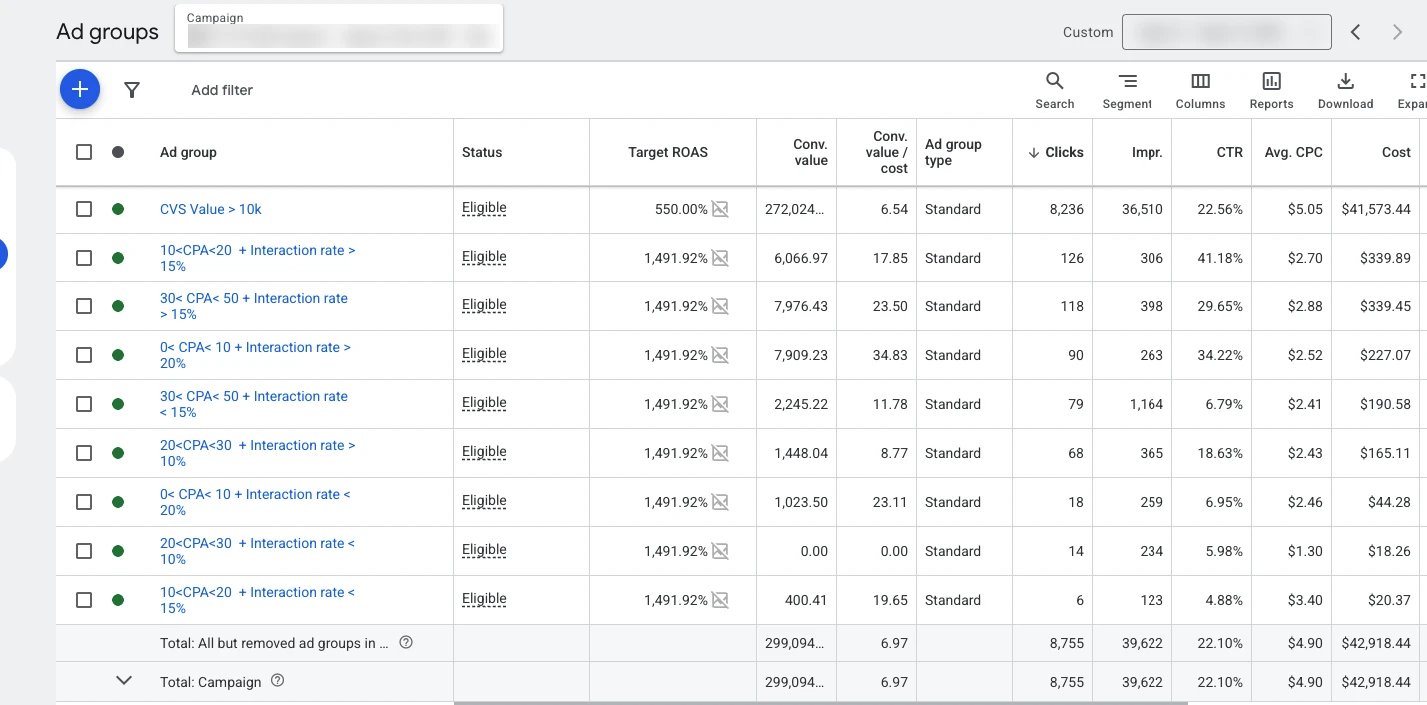Click Target ROAS icon in 10<CPA<20 < 15% row
1427x705 pixels.
click(720, 600)
